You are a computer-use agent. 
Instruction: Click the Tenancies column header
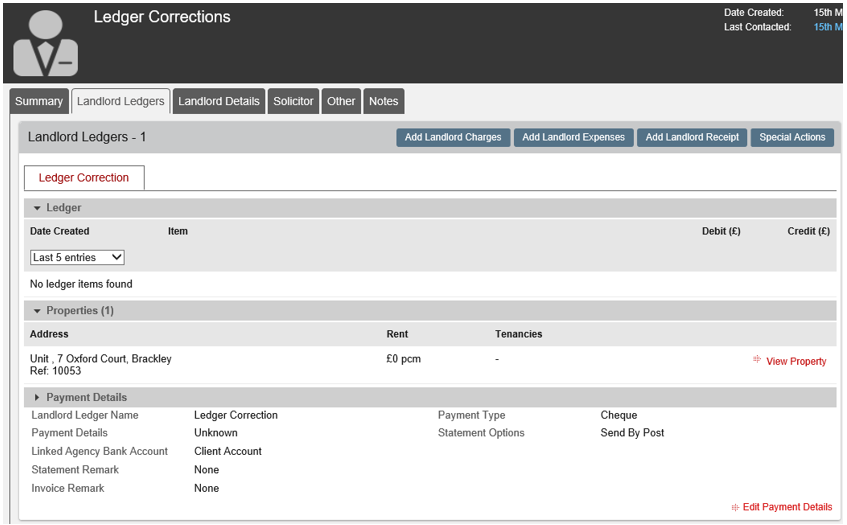(519, 334)
